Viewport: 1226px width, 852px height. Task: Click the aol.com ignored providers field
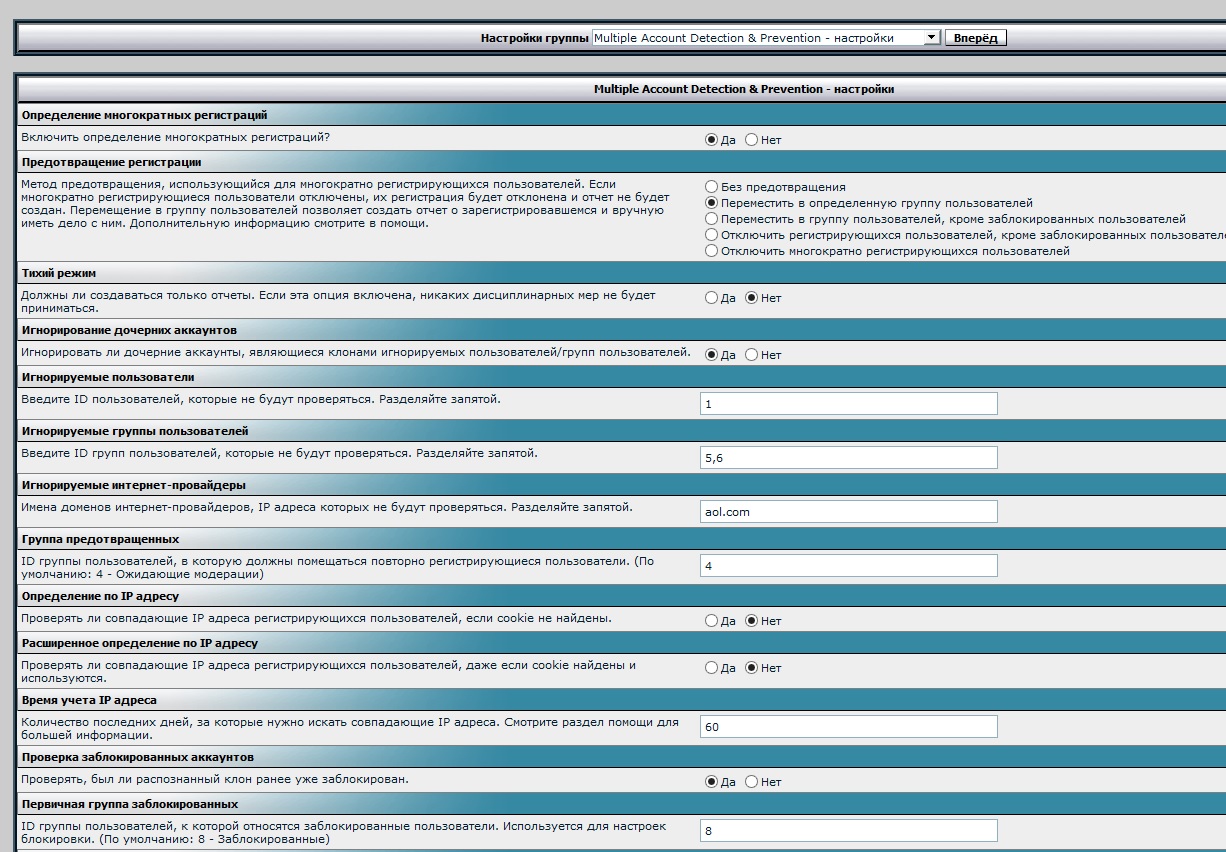848,512
